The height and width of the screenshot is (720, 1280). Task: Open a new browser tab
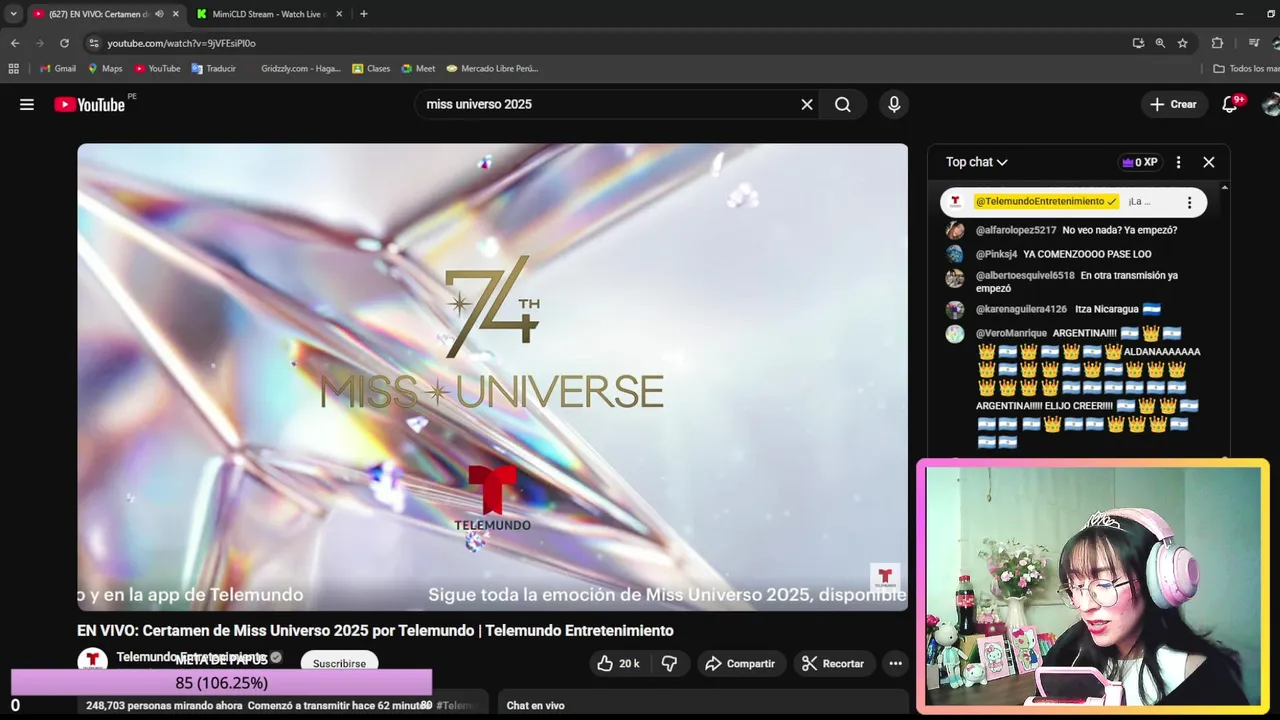coord(363,14)
